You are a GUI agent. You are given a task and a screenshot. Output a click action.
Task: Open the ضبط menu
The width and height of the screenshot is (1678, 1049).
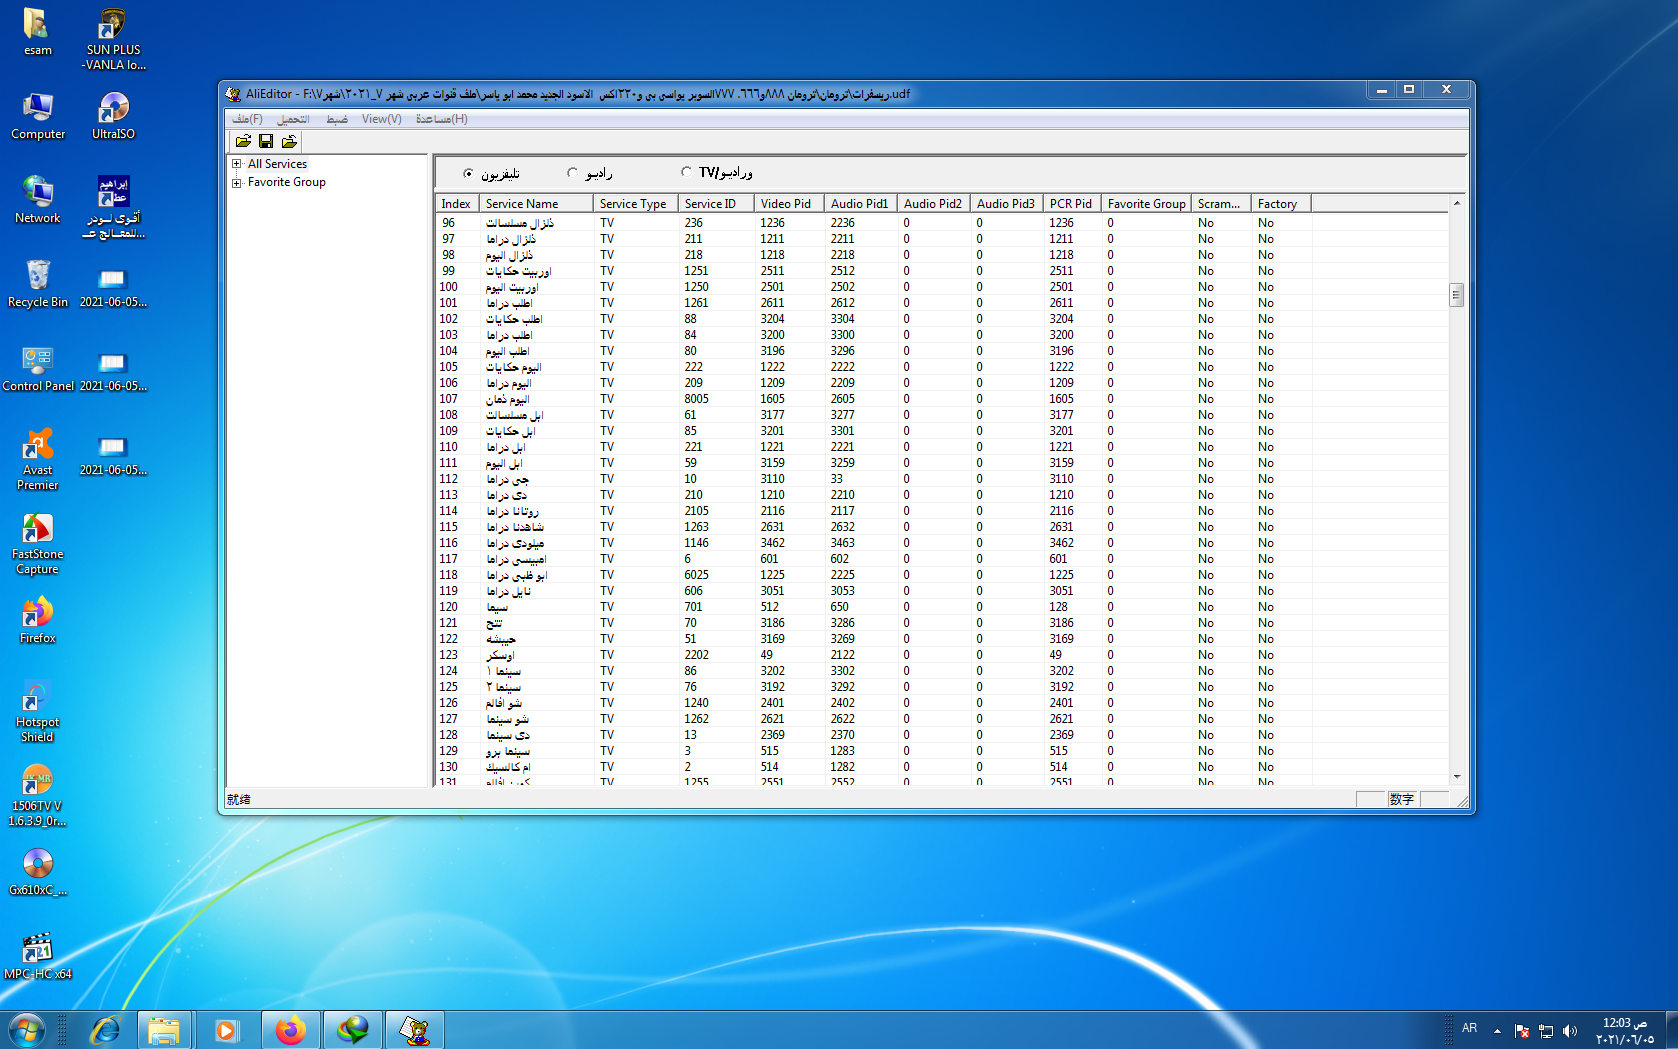337,119
